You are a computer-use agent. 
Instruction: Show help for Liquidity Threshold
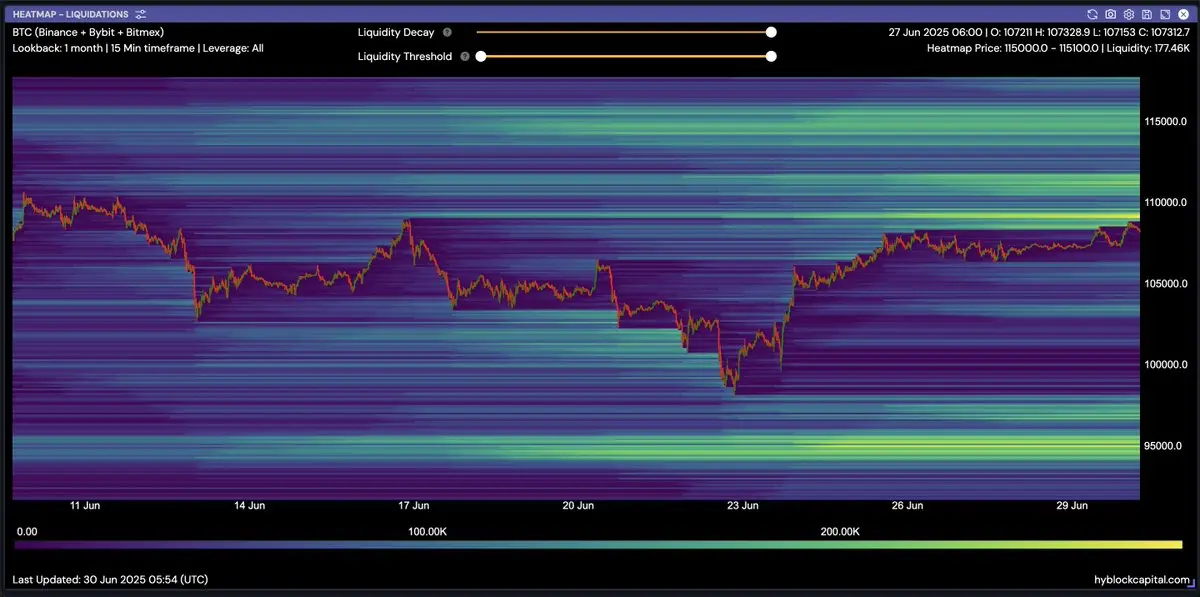coord(465,57)
